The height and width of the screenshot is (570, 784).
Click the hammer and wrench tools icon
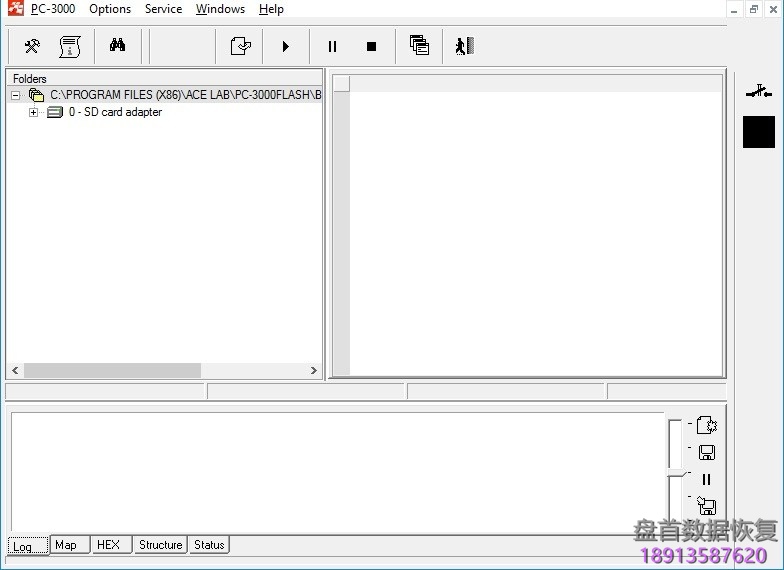click(x=32, y=46)
